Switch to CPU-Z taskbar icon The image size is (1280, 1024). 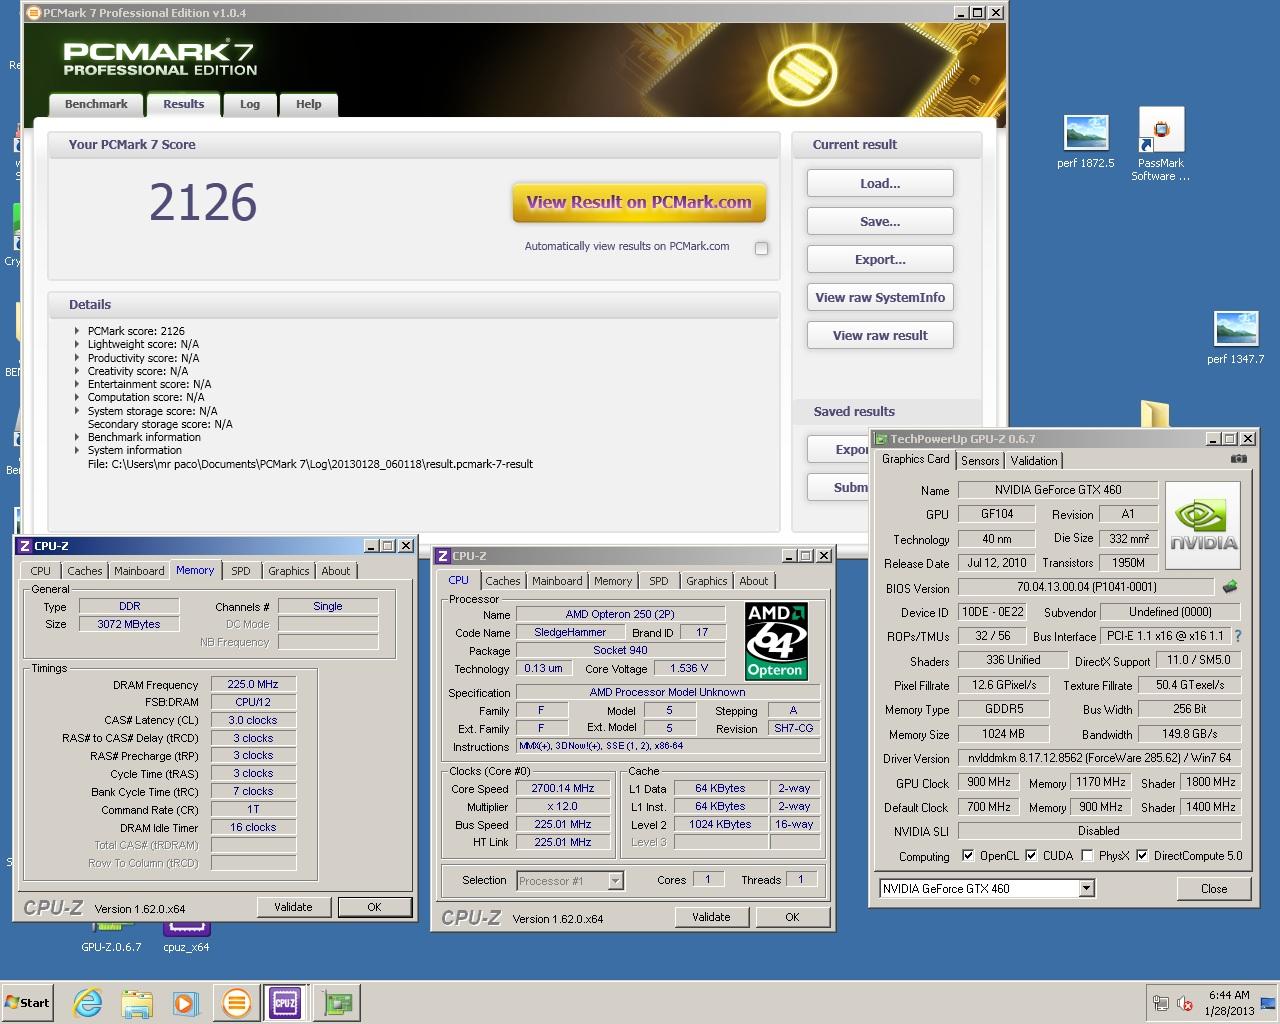(285, 1003)
